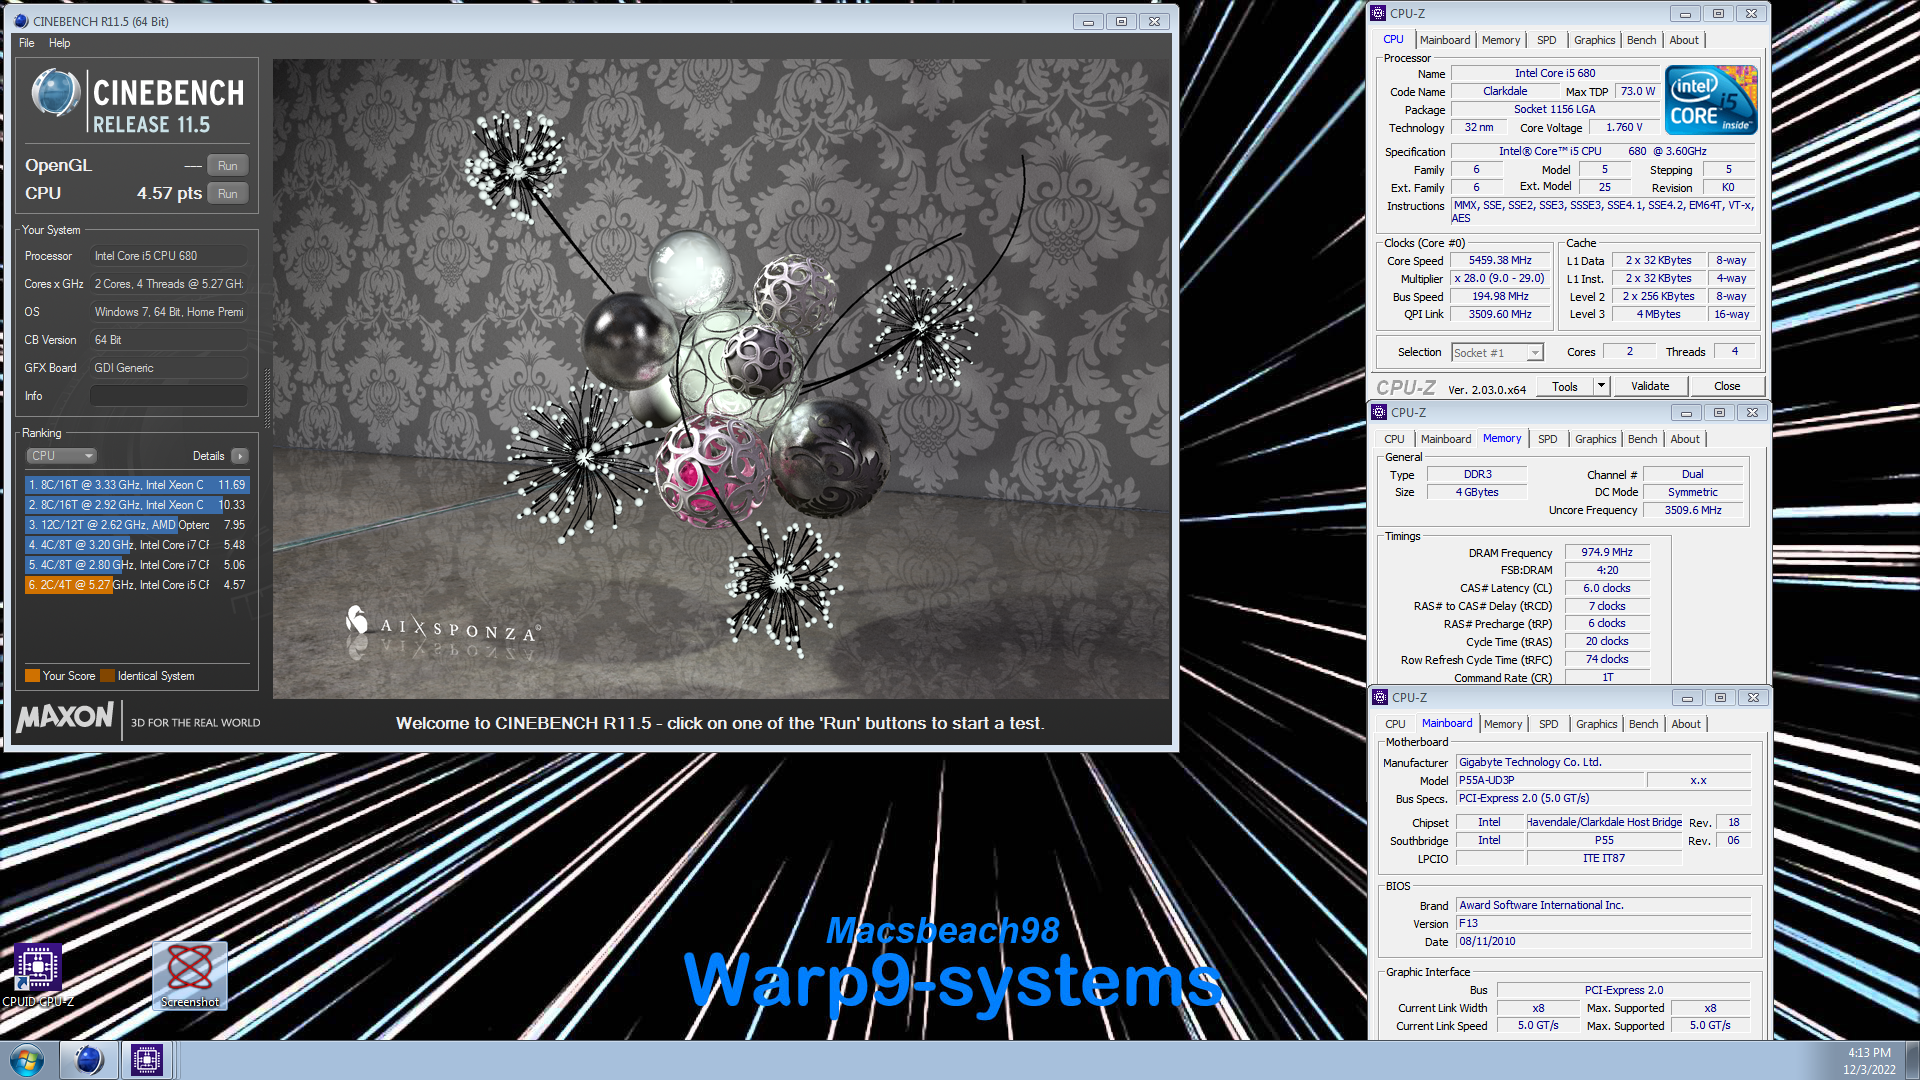The height and width of the screenshot is (1080, 1920).
Task: Run the CPU benchmark
Action: [228, 194]
